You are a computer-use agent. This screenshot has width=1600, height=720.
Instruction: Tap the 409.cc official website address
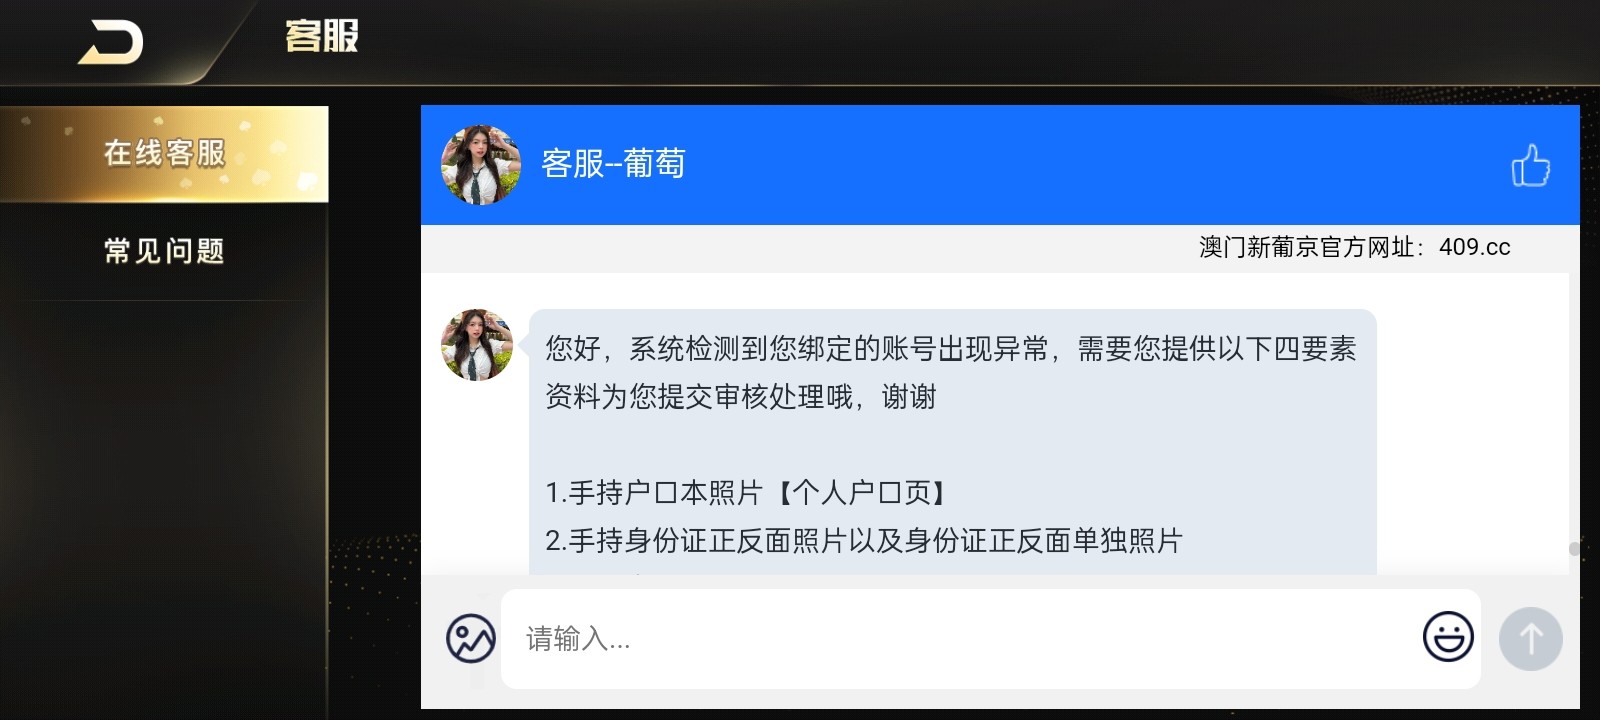1474,247
